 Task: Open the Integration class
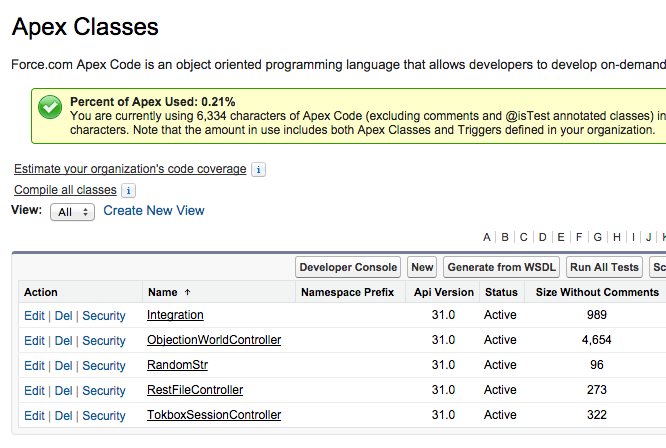pos(175,315)
